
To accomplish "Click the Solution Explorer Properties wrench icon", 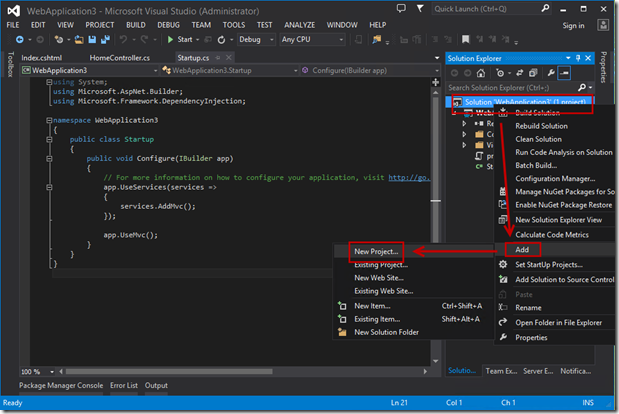I will click(x=551, y=73).
